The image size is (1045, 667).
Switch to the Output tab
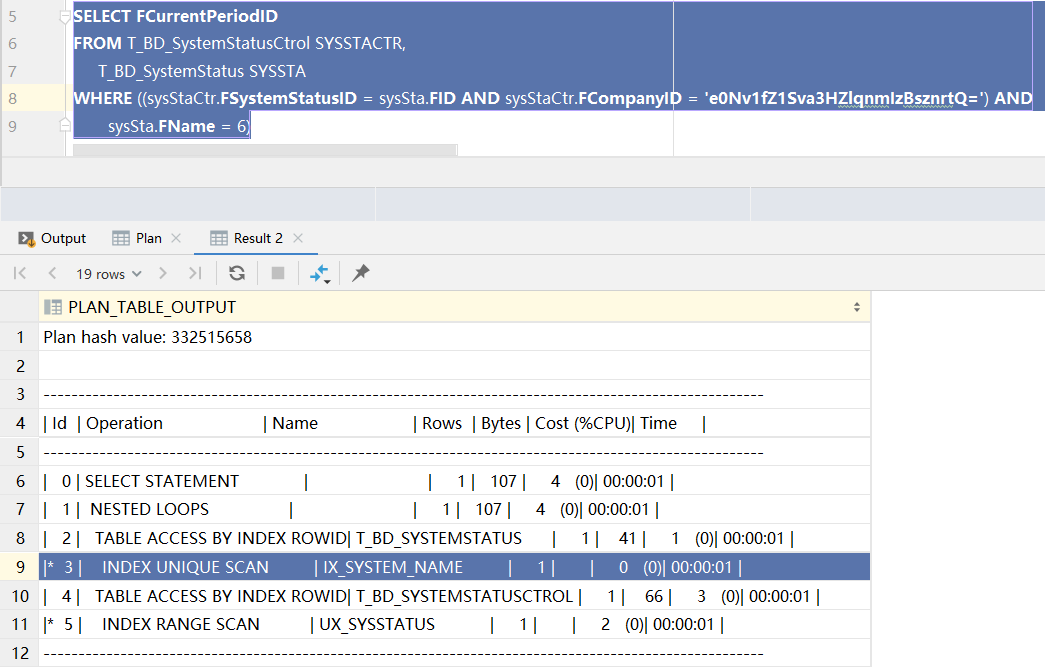[x=53, y=238]
